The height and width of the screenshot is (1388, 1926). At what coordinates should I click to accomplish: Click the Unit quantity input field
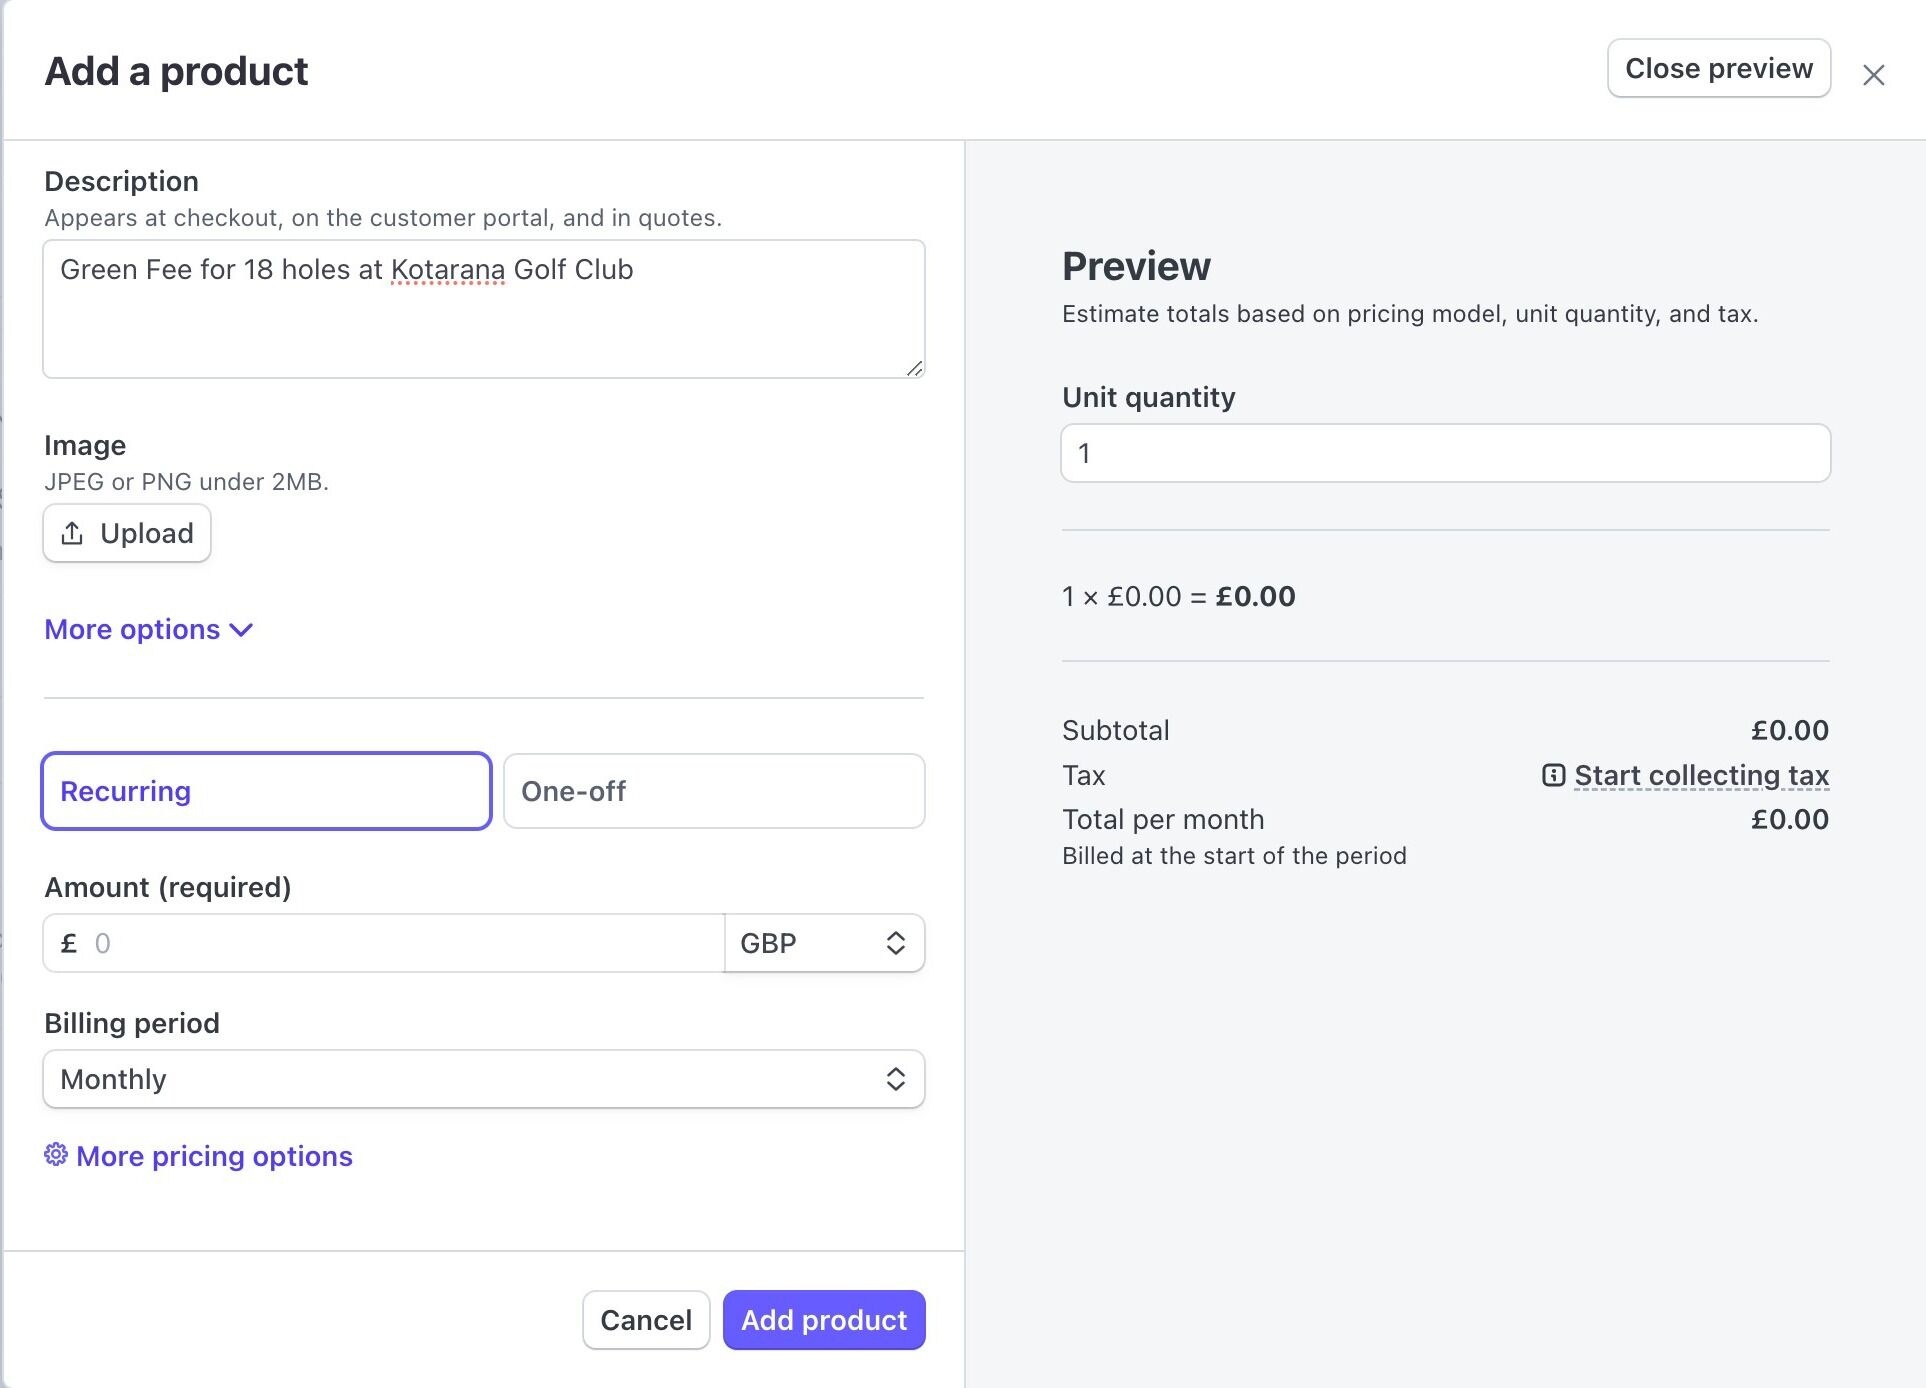1445,453
